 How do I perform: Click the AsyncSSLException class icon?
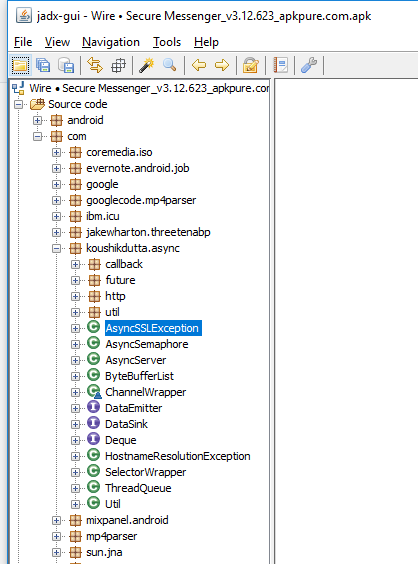[94, 327]
